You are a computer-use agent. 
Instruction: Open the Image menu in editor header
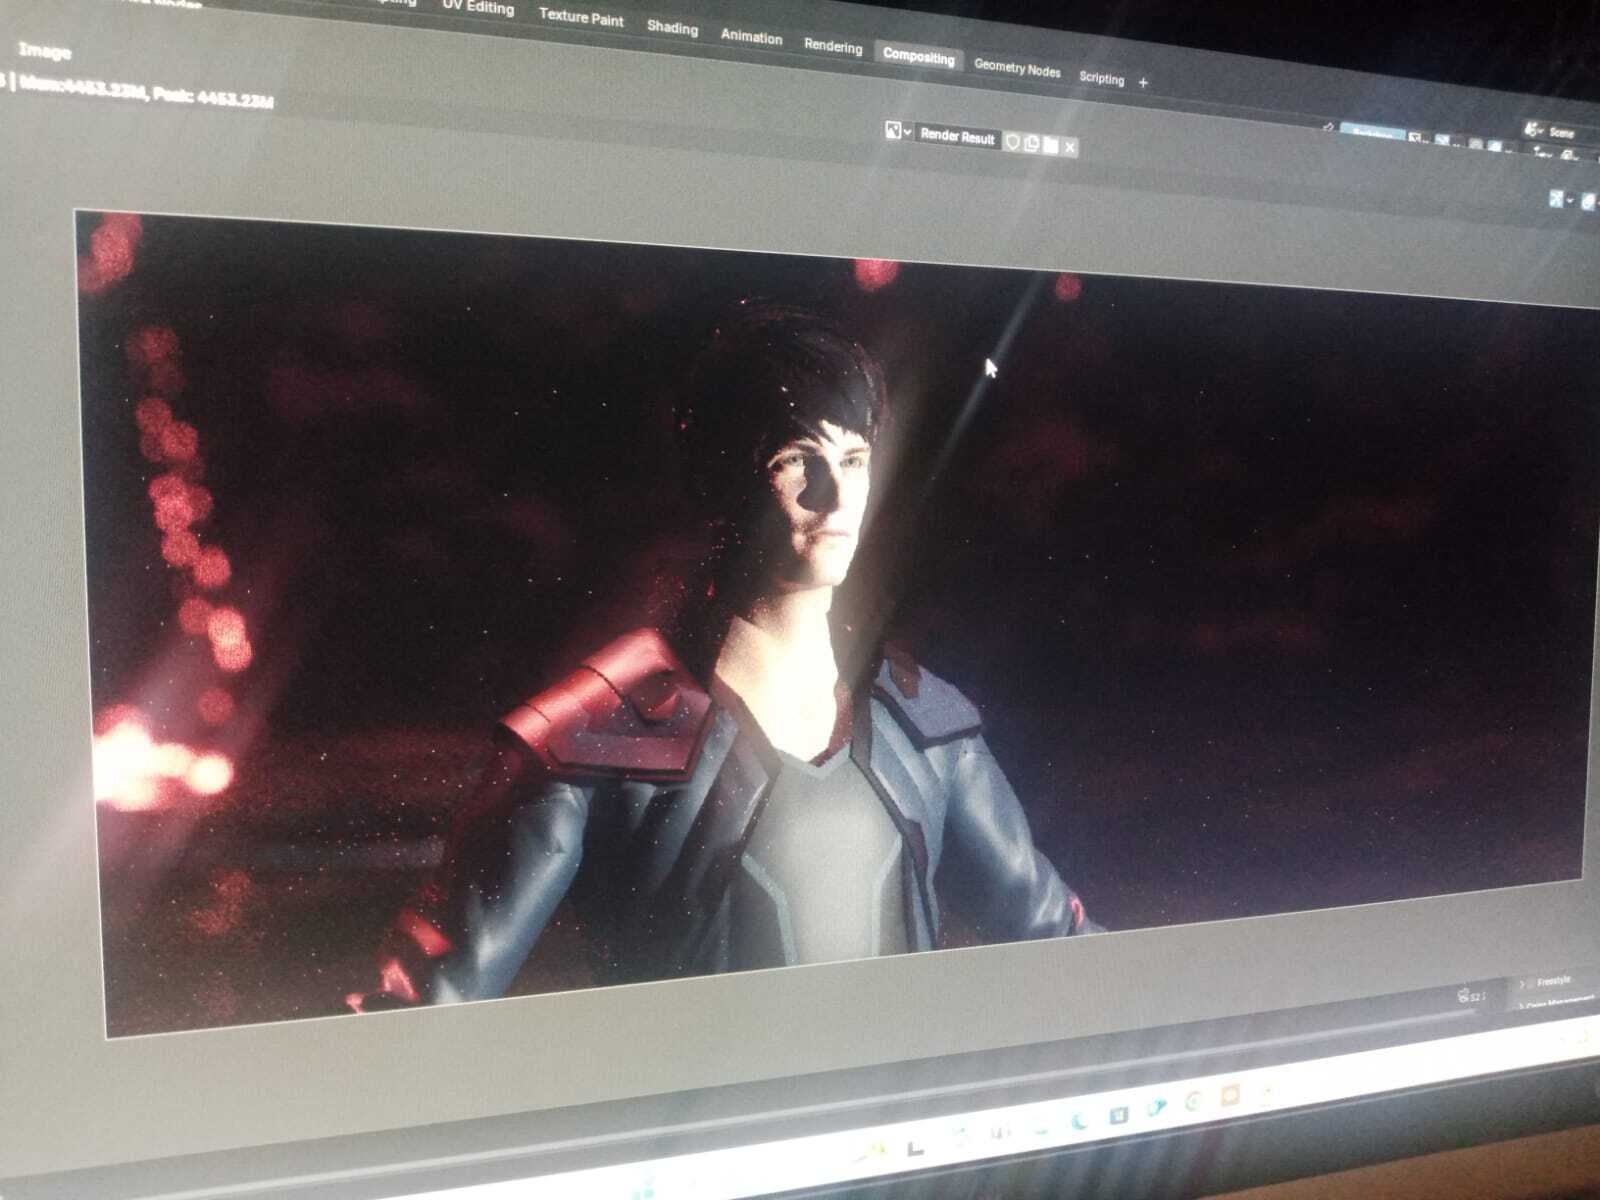(45, 51)
